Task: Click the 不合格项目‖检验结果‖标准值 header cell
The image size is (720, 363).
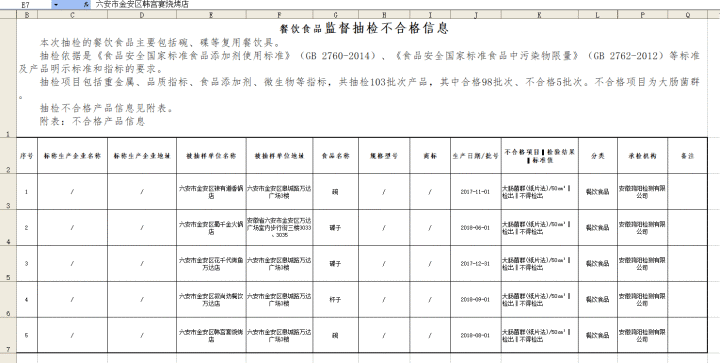Action: [540, 156]
